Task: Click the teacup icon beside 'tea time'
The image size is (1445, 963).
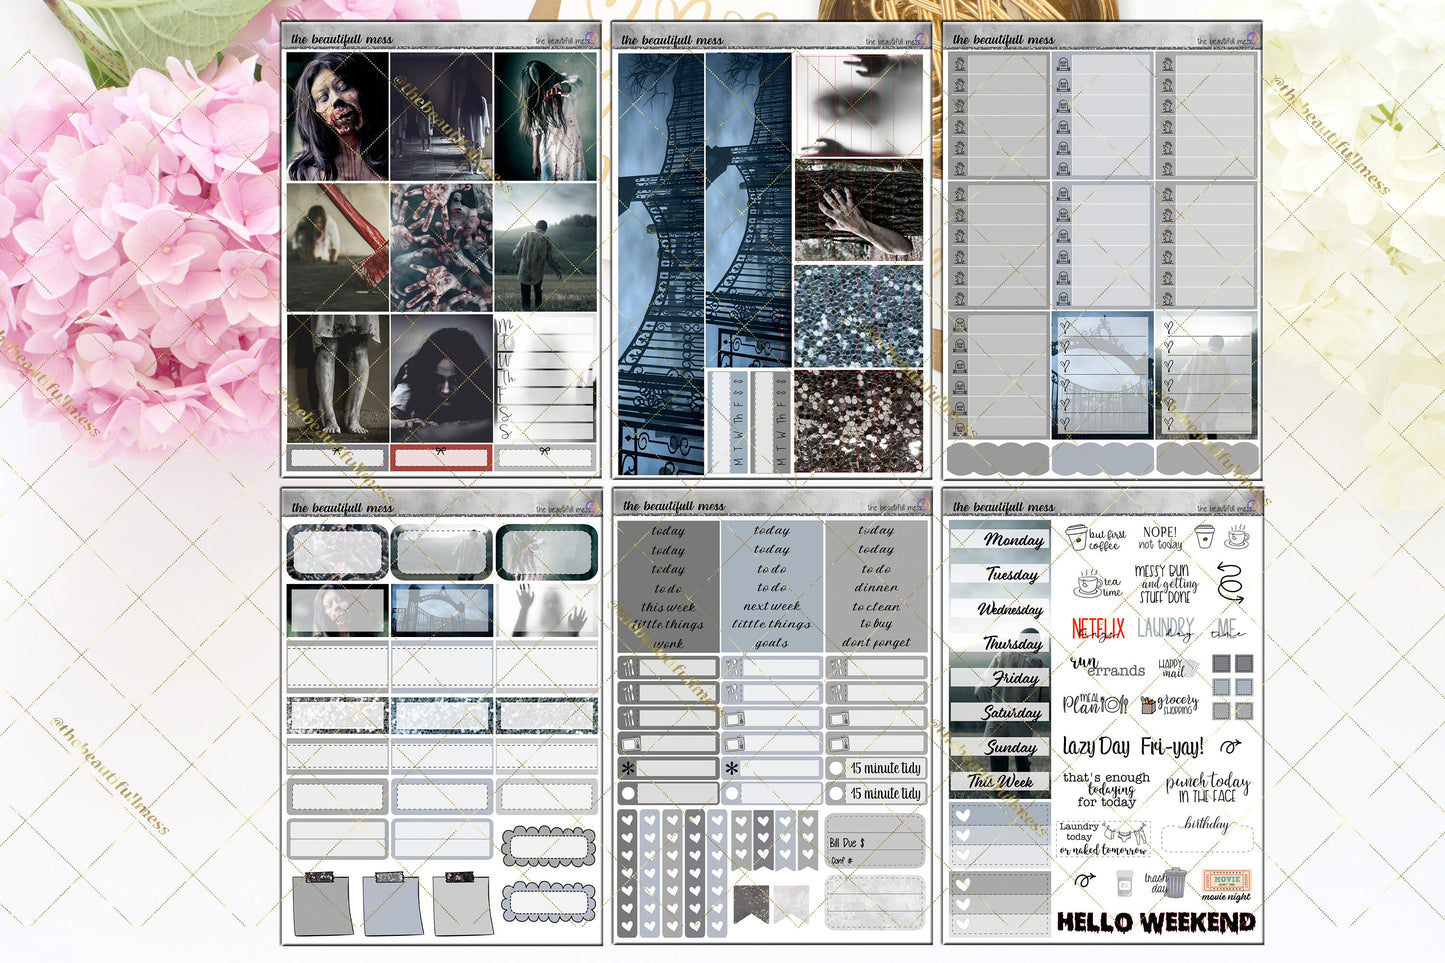Action: tap(1087, 584)
